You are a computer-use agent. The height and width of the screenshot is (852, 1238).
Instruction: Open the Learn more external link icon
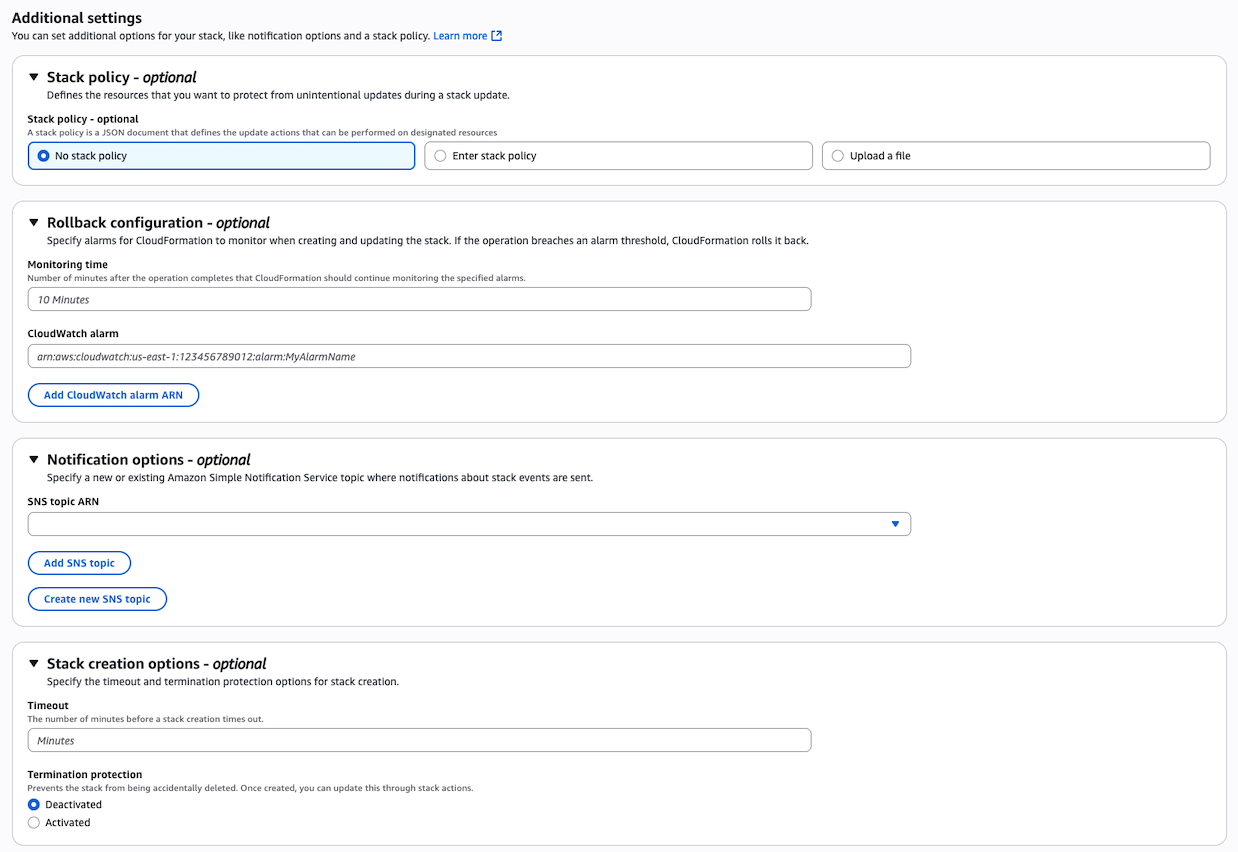pos(495,35)
